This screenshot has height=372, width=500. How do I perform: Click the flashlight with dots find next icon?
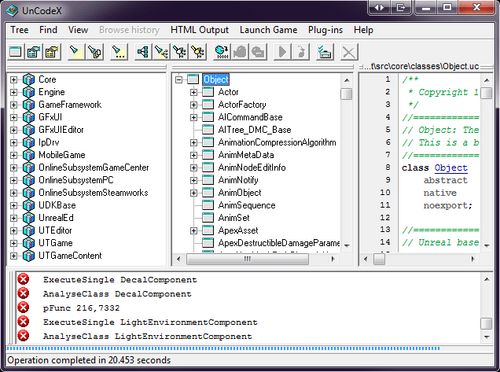tap(118, 52)
